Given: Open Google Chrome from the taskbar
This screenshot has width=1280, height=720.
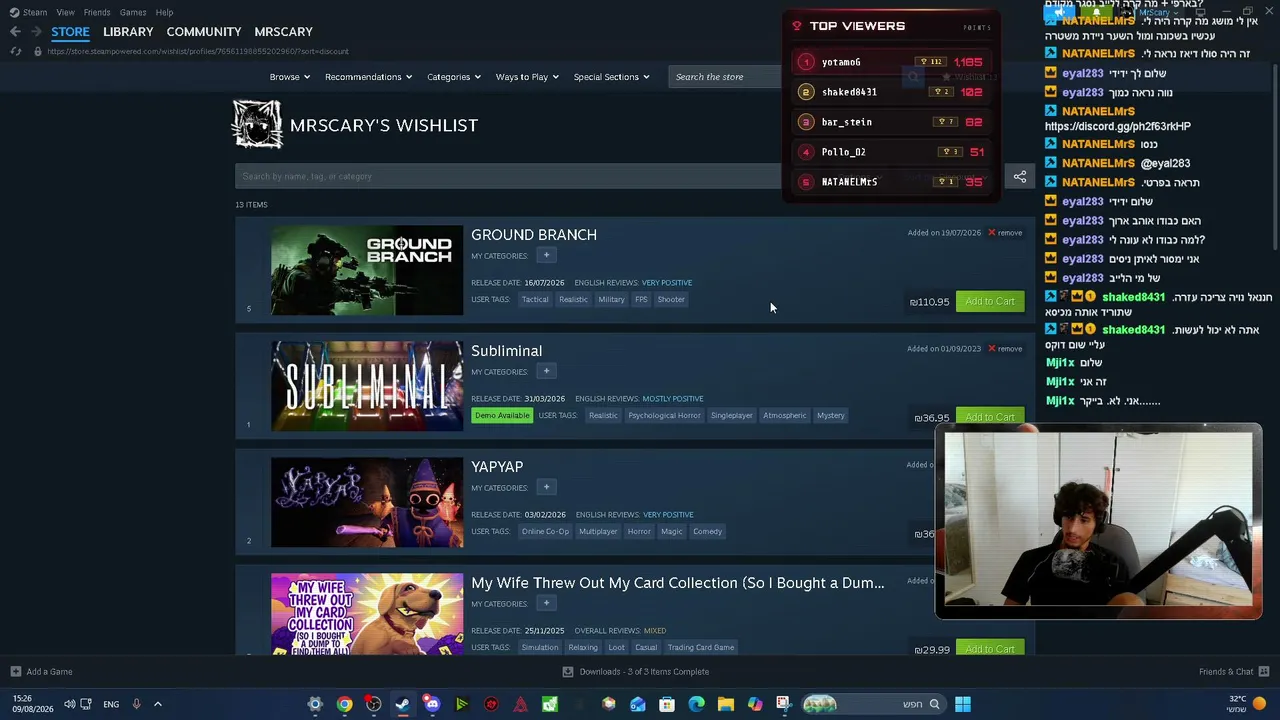Looking at the screenshot, I should (x=344, y=704).
